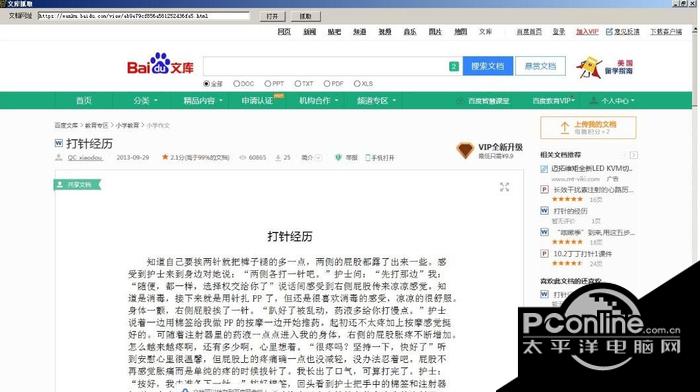
Task: Click the 小学教育 breadcrumb link
Action: [127, 125]
